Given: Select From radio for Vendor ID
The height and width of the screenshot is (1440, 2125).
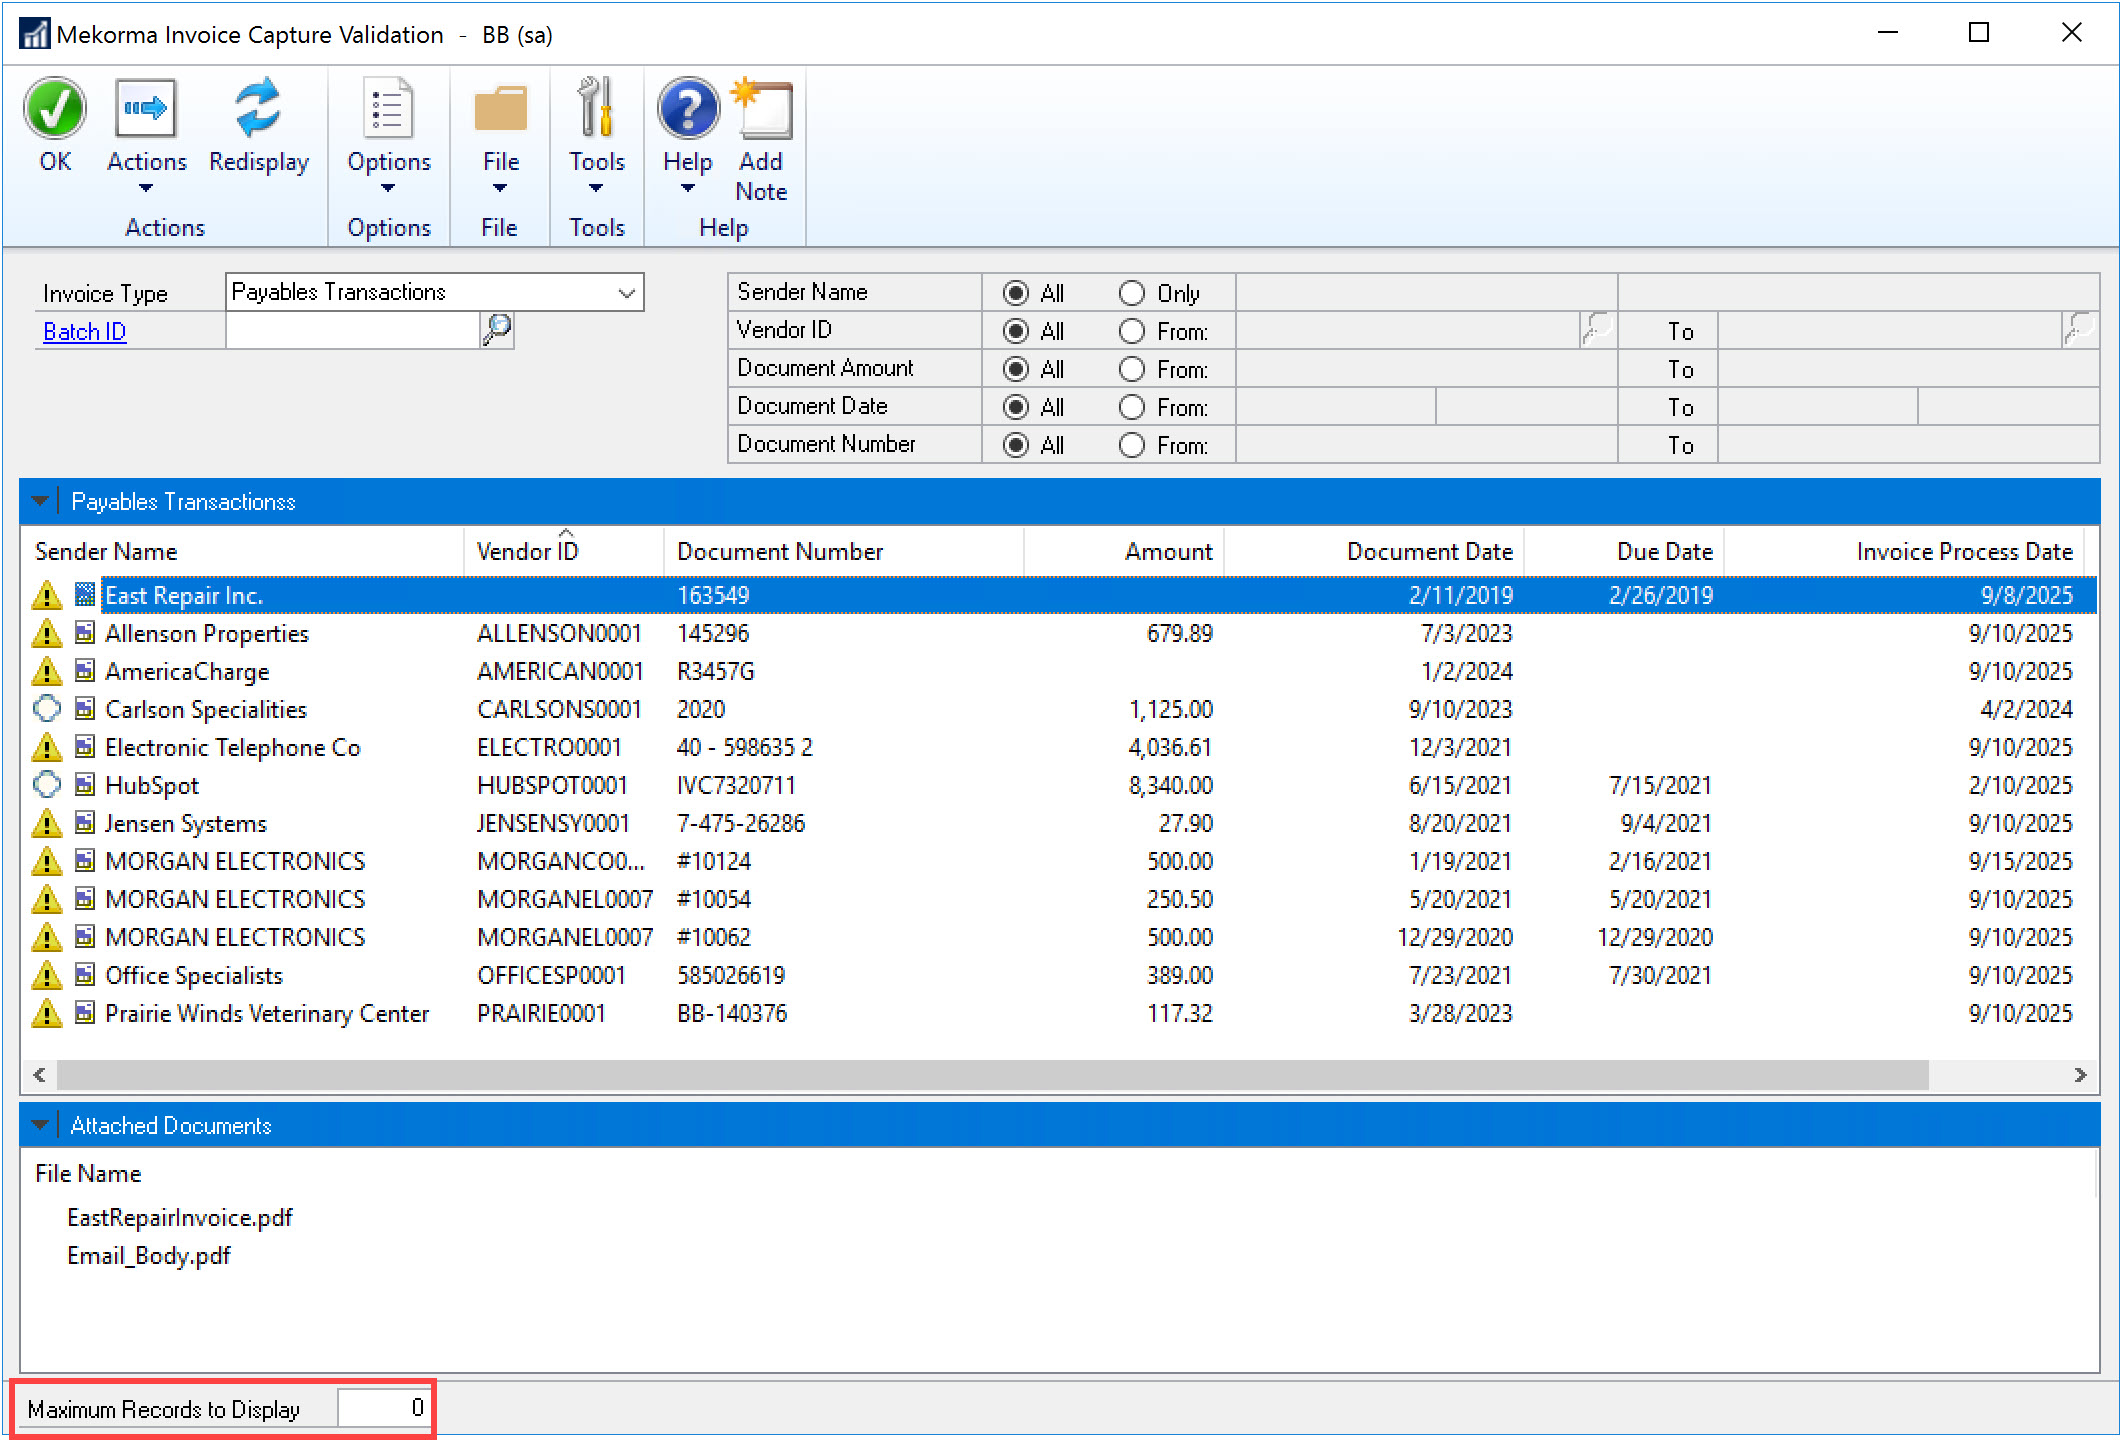Looking at the screenshot, I should 1132,331.
